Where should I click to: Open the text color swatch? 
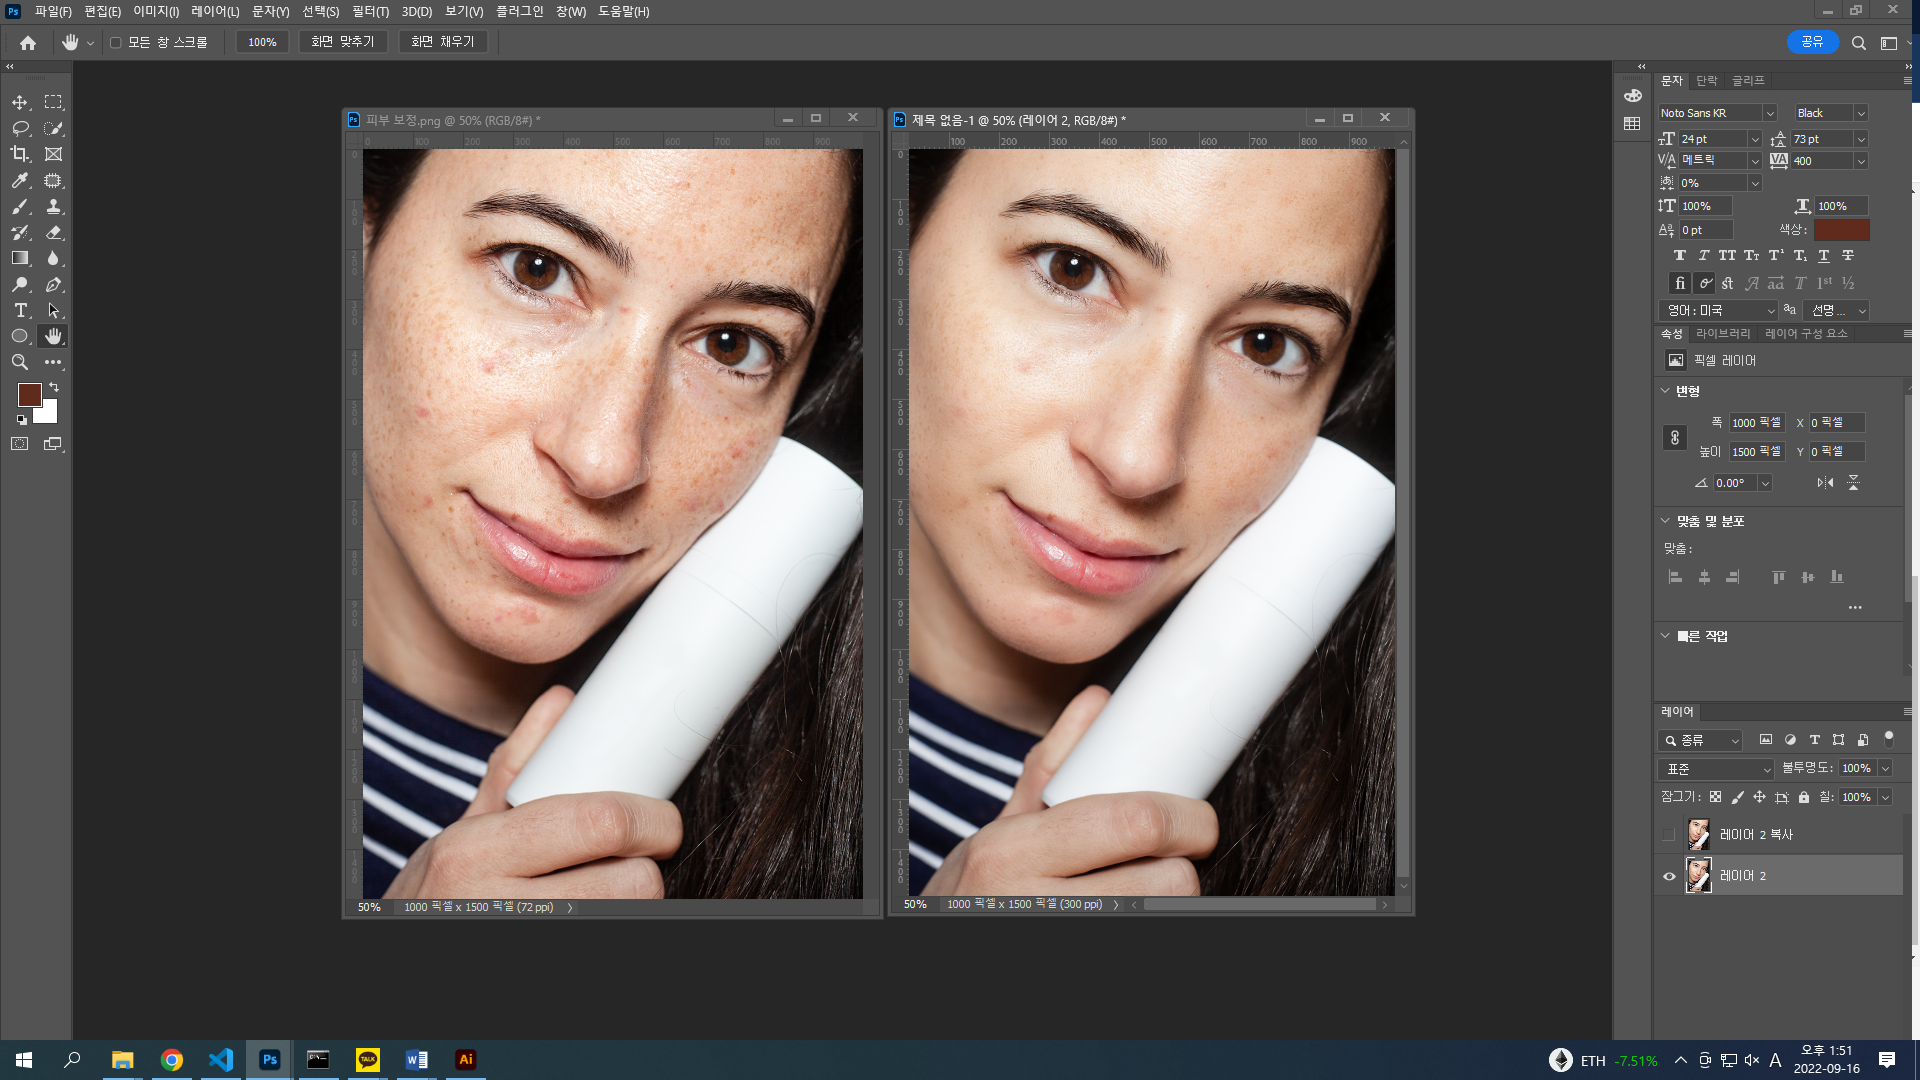(x=1841, y=230)
